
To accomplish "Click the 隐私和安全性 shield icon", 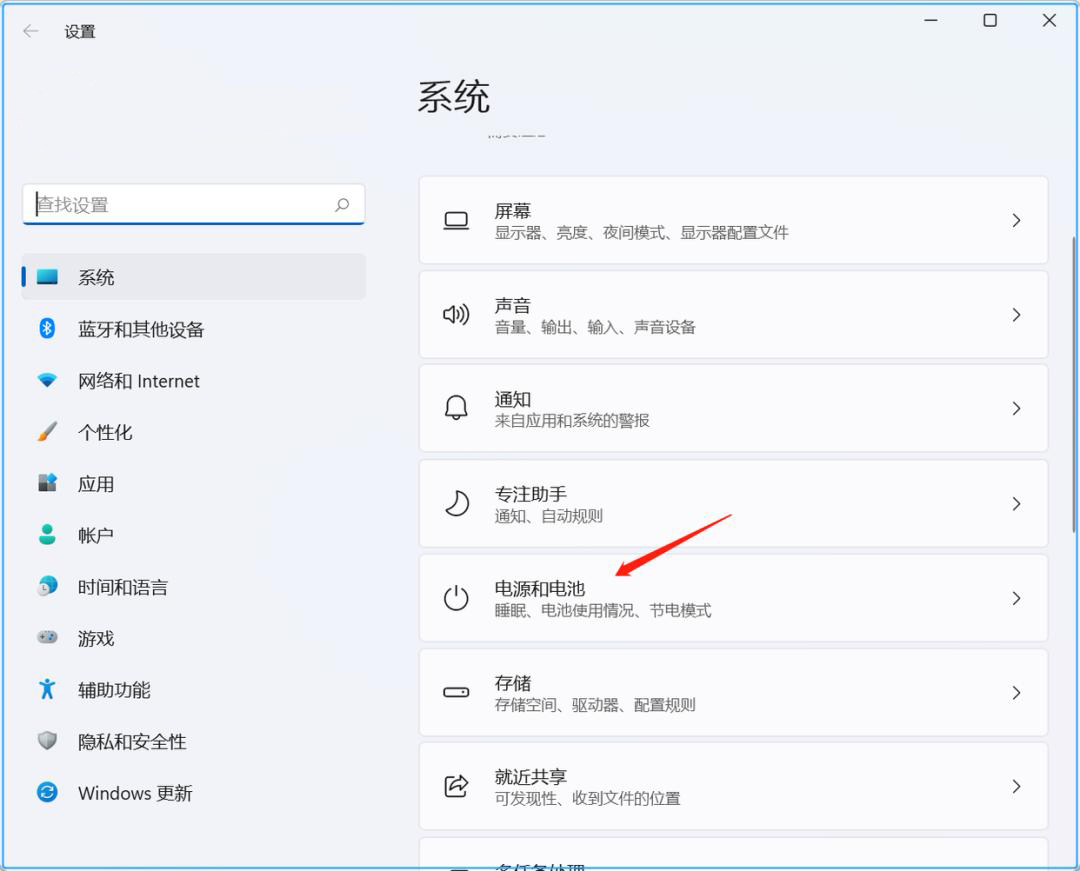I will 47,741.
